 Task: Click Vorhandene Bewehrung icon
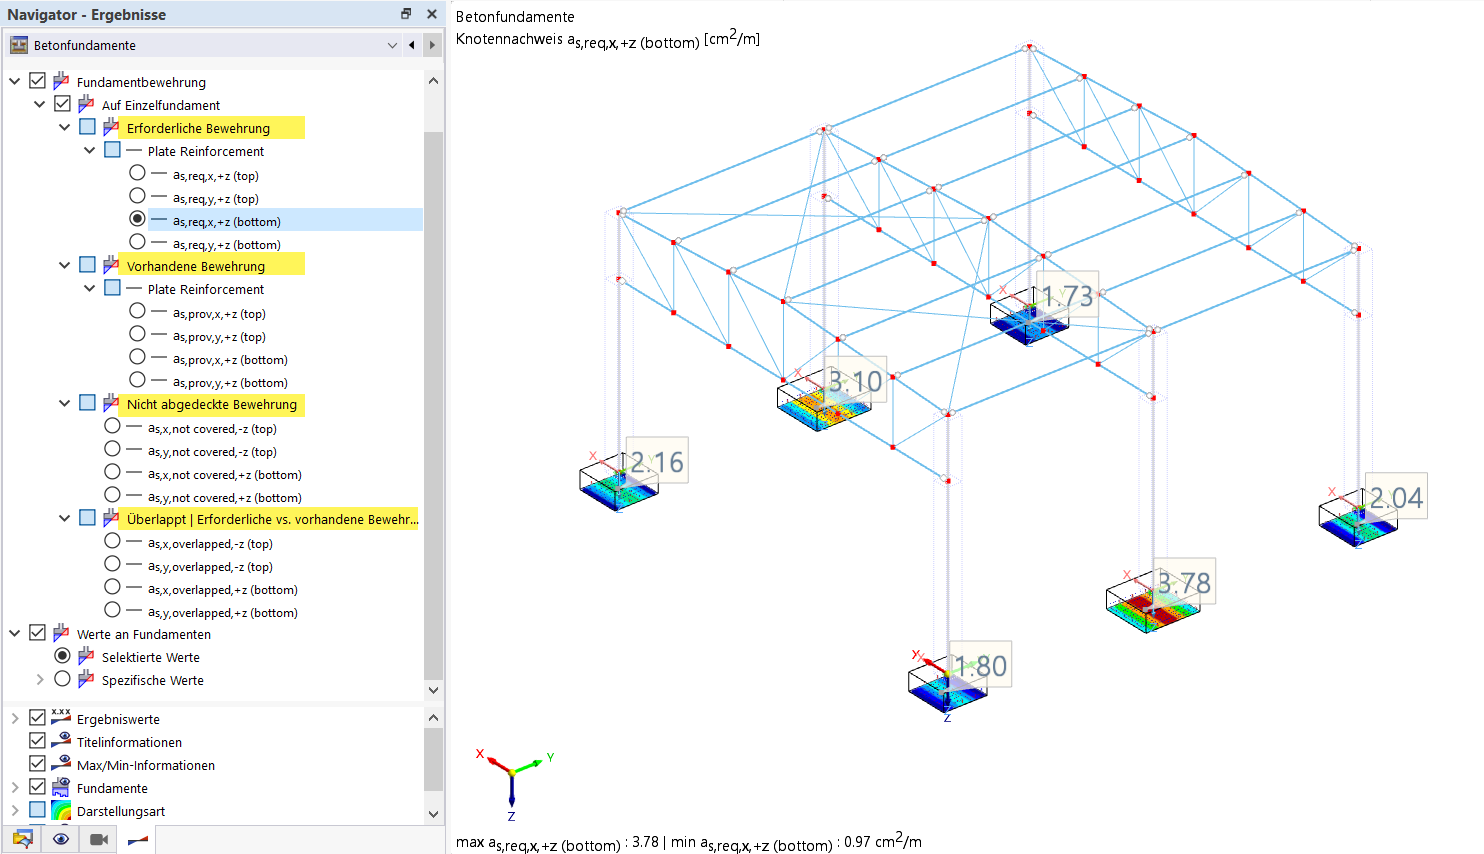pos(111,265)
